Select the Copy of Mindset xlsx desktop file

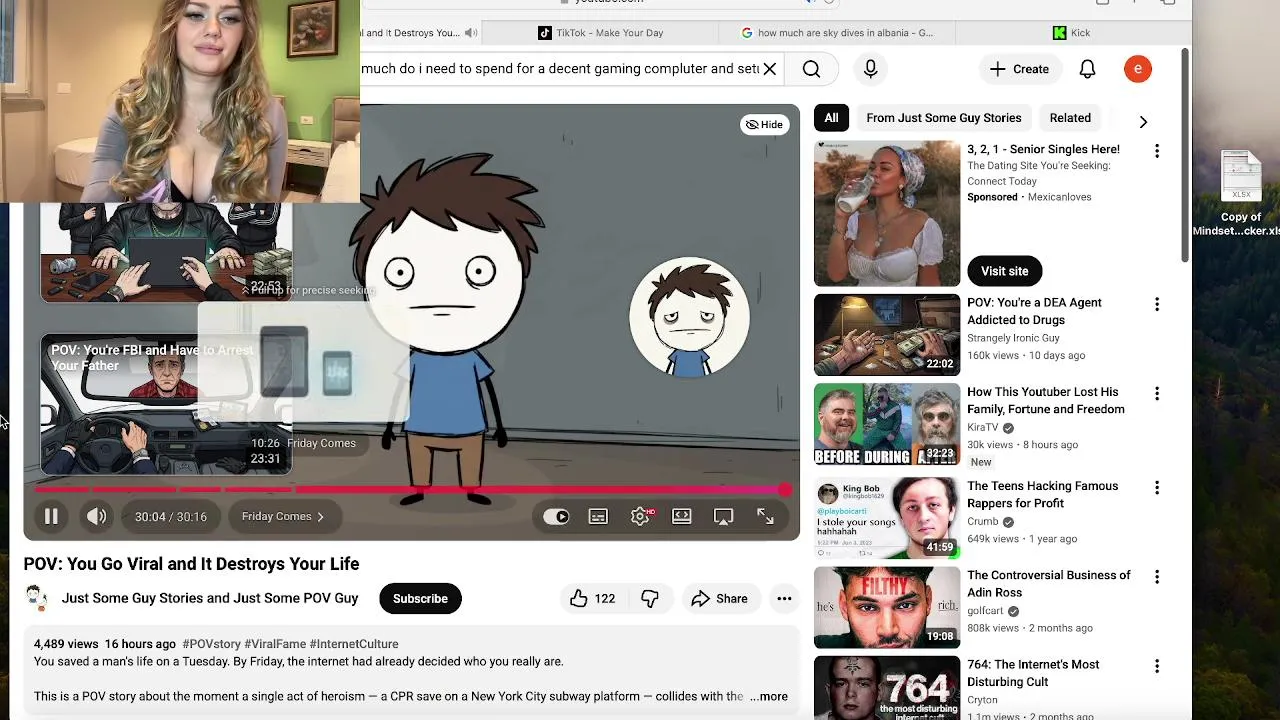[x=1241, y=193]
